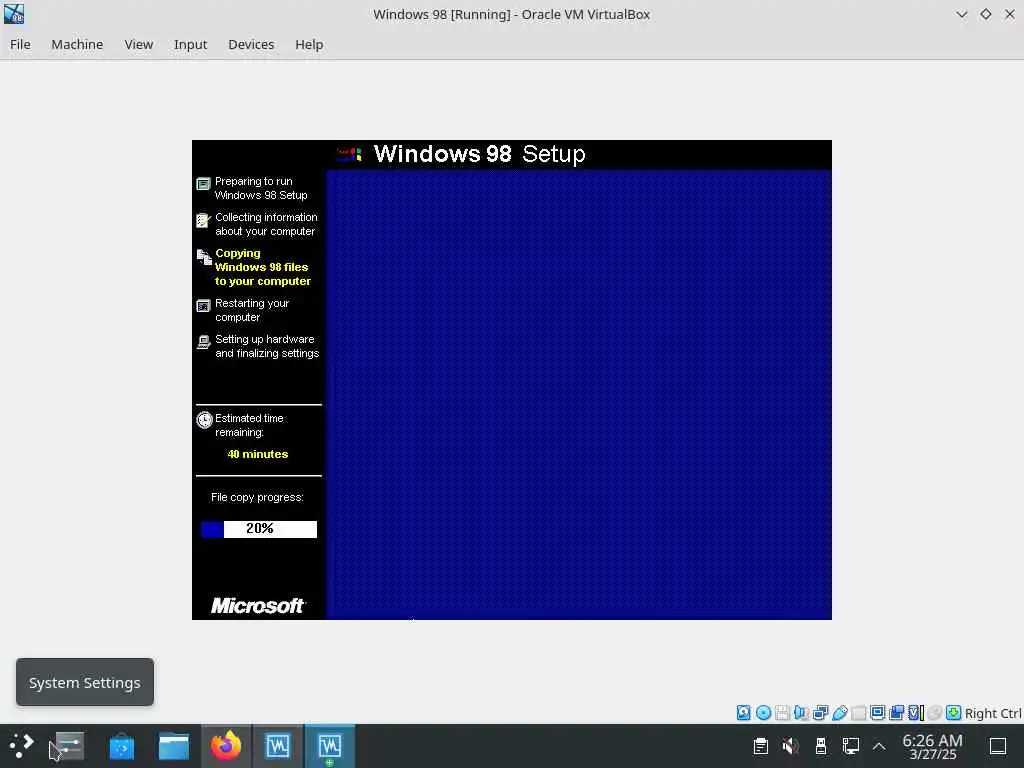Close the VirtualBox window
The height and width of the screenshot is (768, 1024).
click(x=1010, y=14)
